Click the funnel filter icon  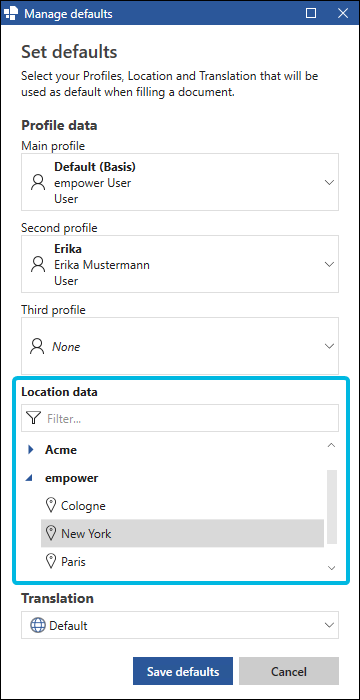[x=33, y=418]
